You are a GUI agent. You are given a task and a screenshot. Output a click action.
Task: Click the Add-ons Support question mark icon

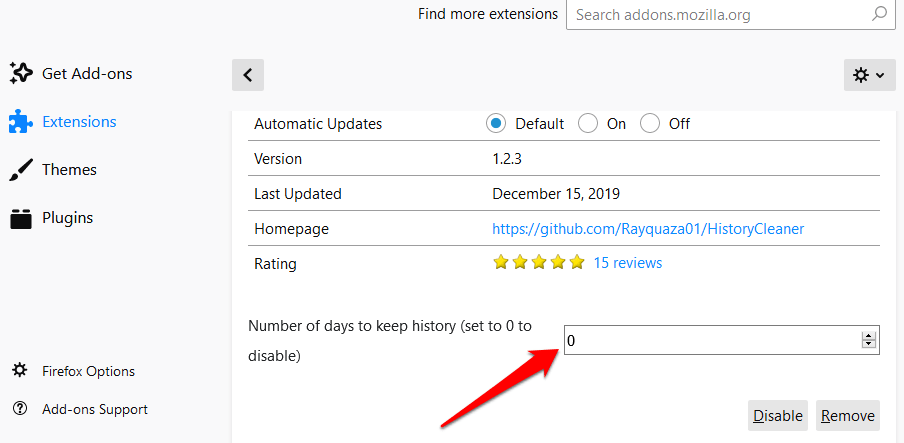pyautogui.click(x=20, y=409)
